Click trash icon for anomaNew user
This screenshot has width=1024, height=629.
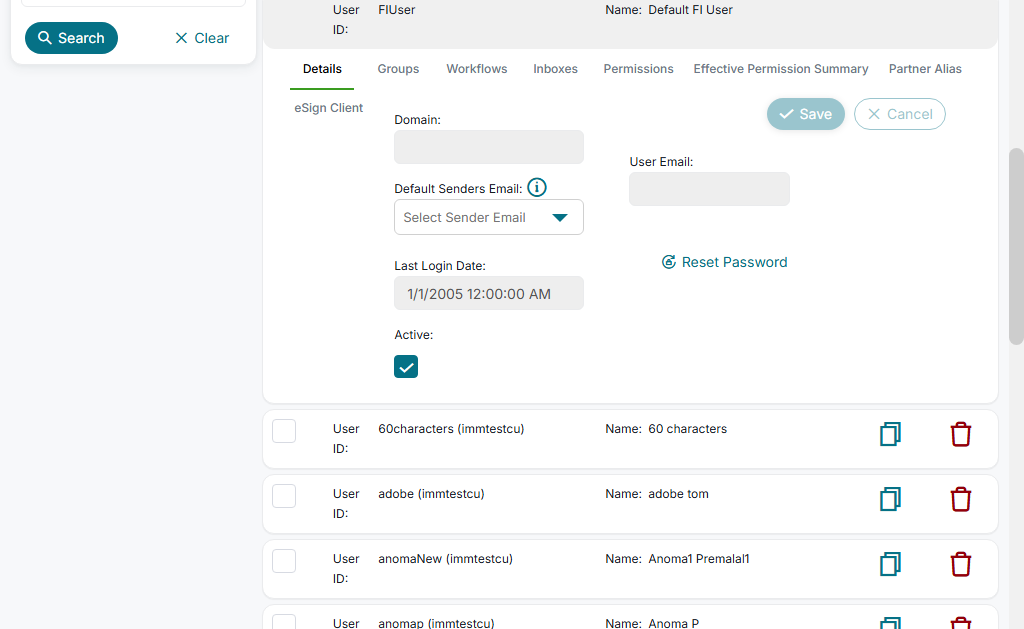[x=960, y=564]
